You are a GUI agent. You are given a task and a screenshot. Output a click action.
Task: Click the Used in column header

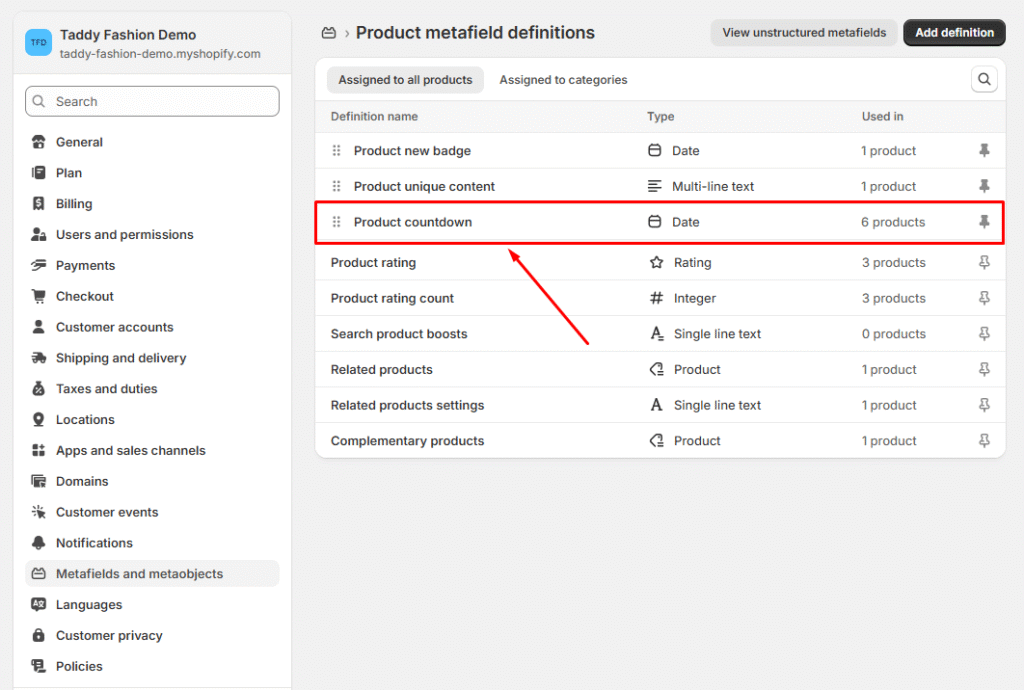[882, 116]
